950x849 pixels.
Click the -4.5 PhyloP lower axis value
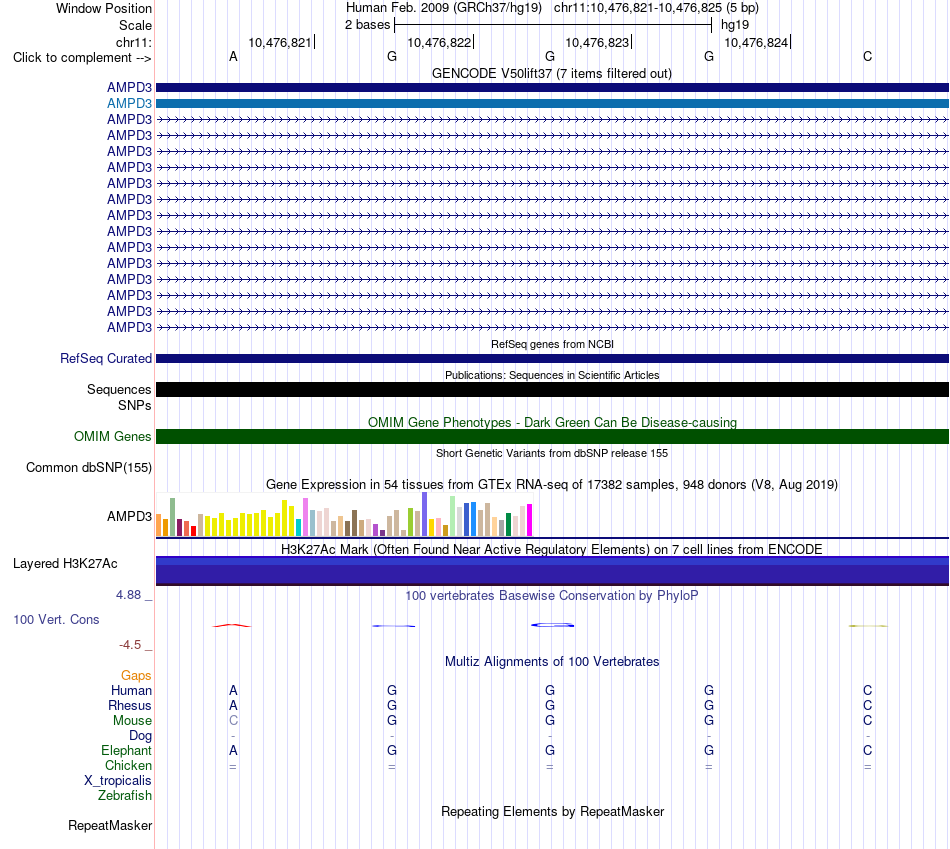130,645
